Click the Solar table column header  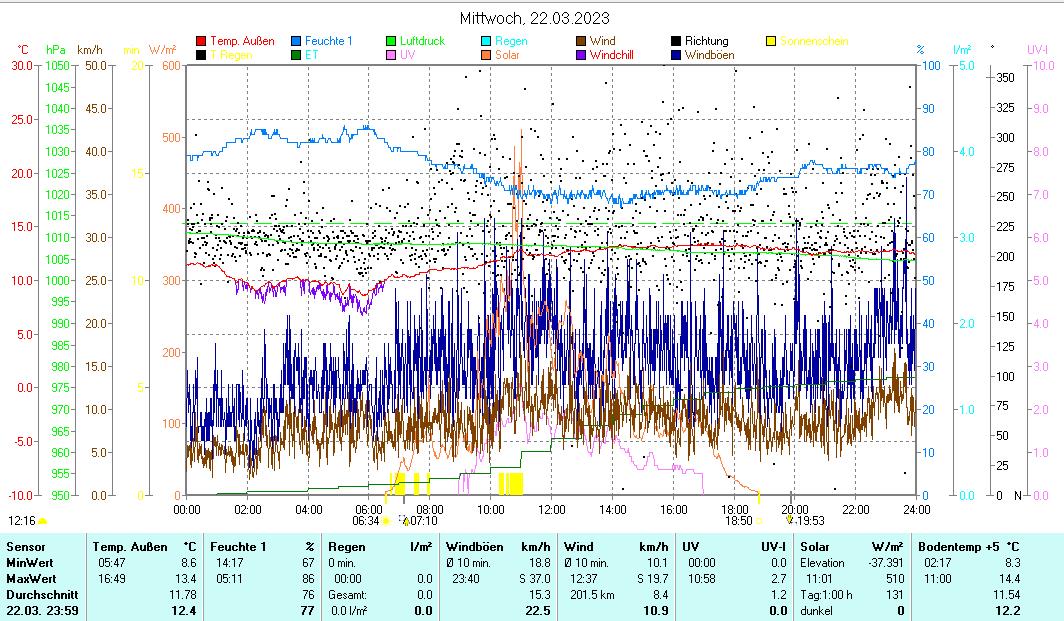tap(815, 547)
